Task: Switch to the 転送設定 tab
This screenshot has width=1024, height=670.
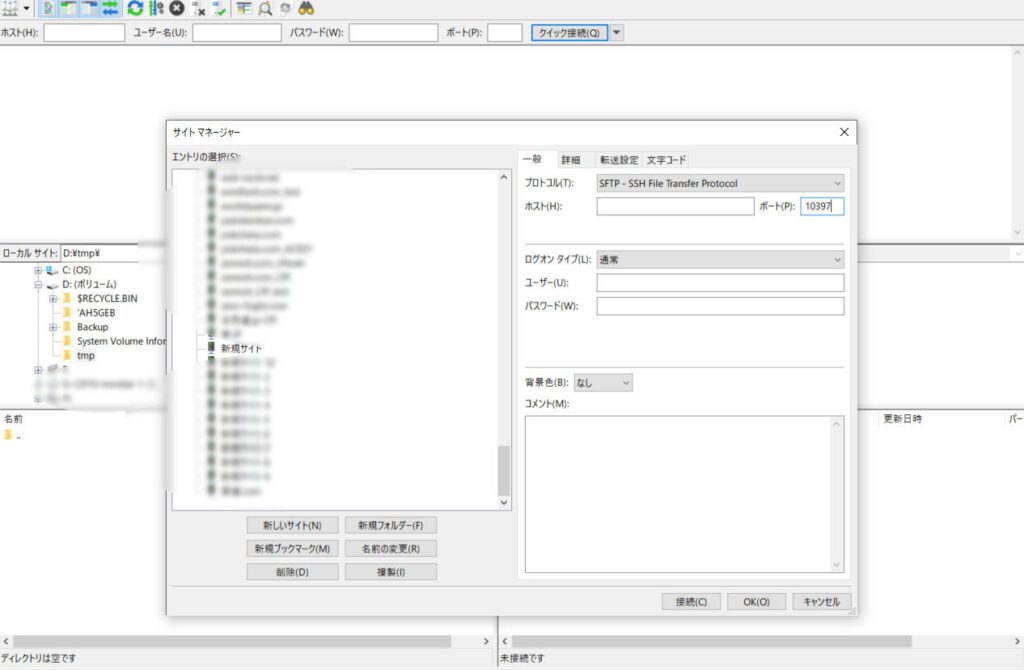Action: [x=619, y=160]
